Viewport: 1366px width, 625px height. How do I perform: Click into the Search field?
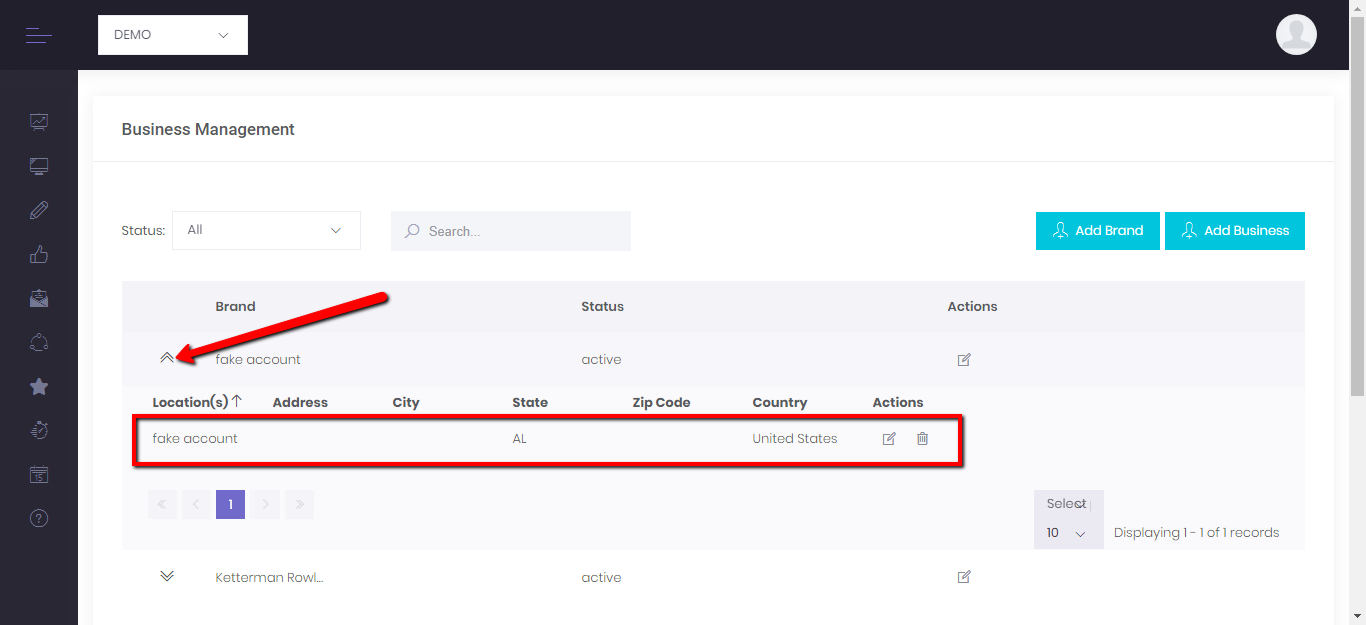pos(520,231)
